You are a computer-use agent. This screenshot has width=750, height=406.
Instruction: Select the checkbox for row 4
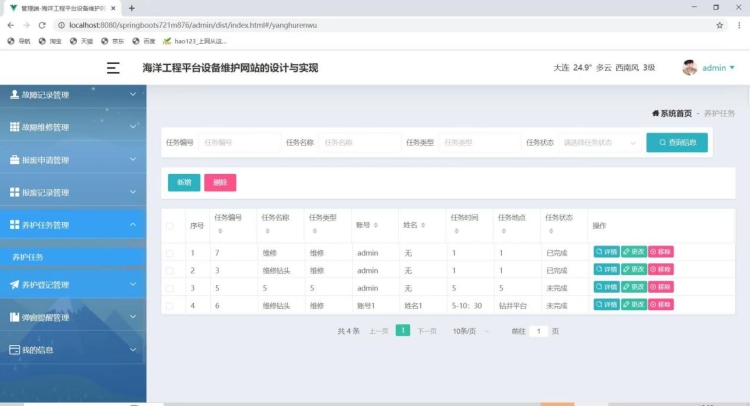pos(170,304)
